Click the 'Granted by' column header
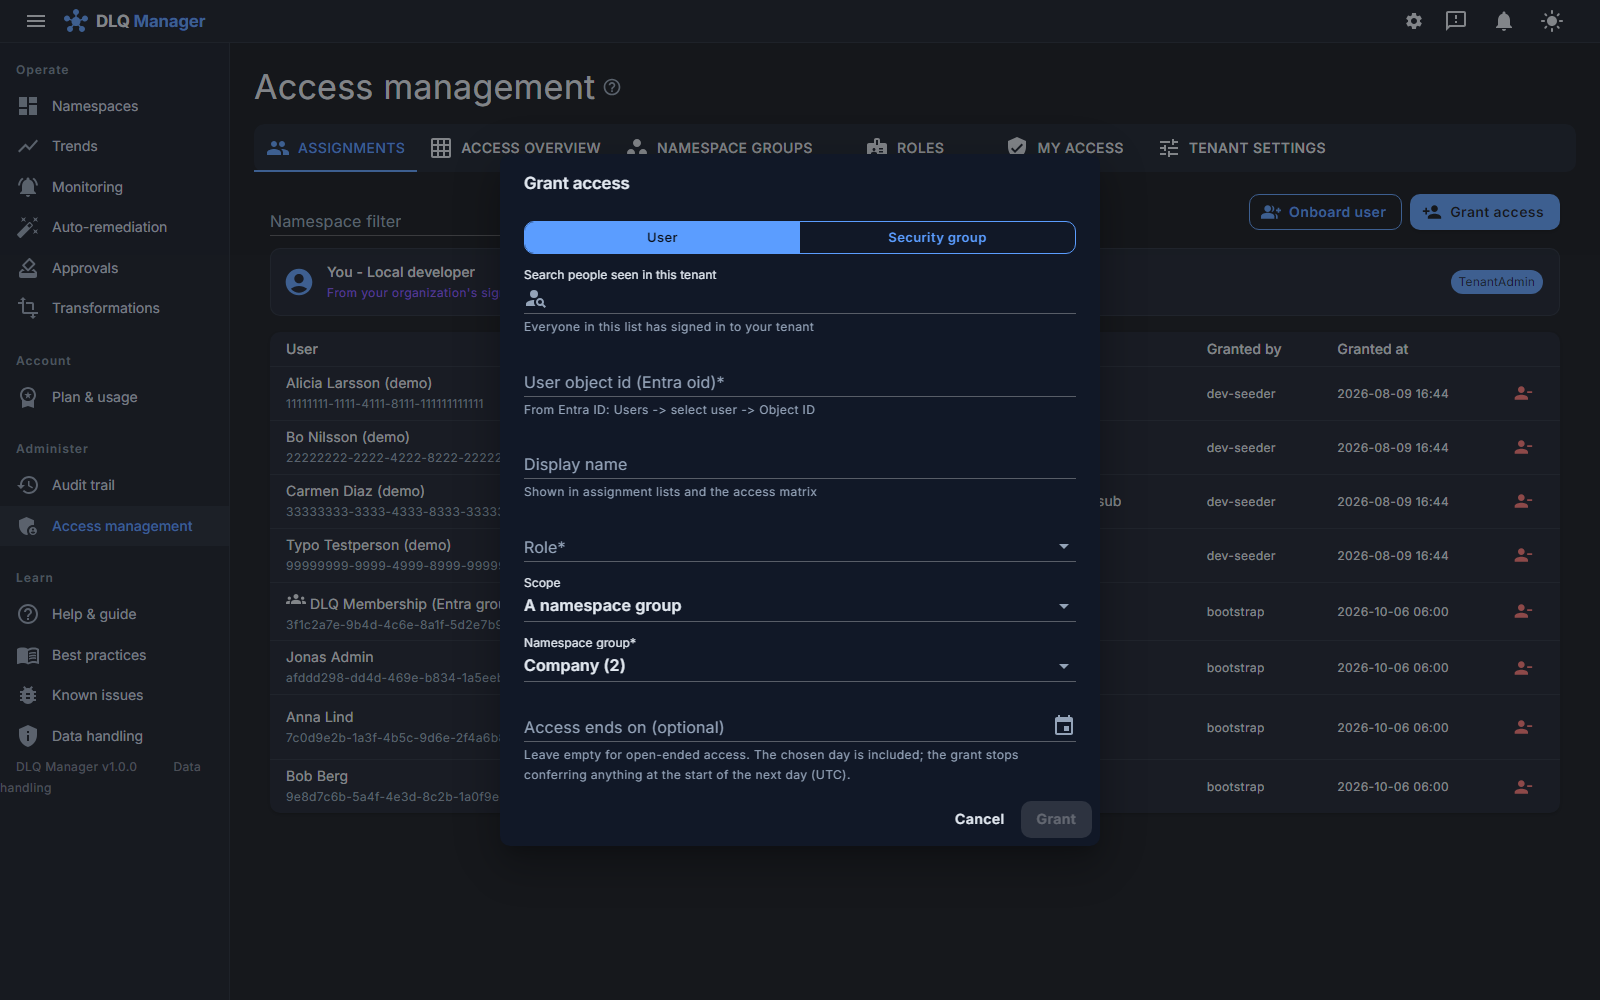Screen dimensions: 1600x1000 coord(1243,349)
